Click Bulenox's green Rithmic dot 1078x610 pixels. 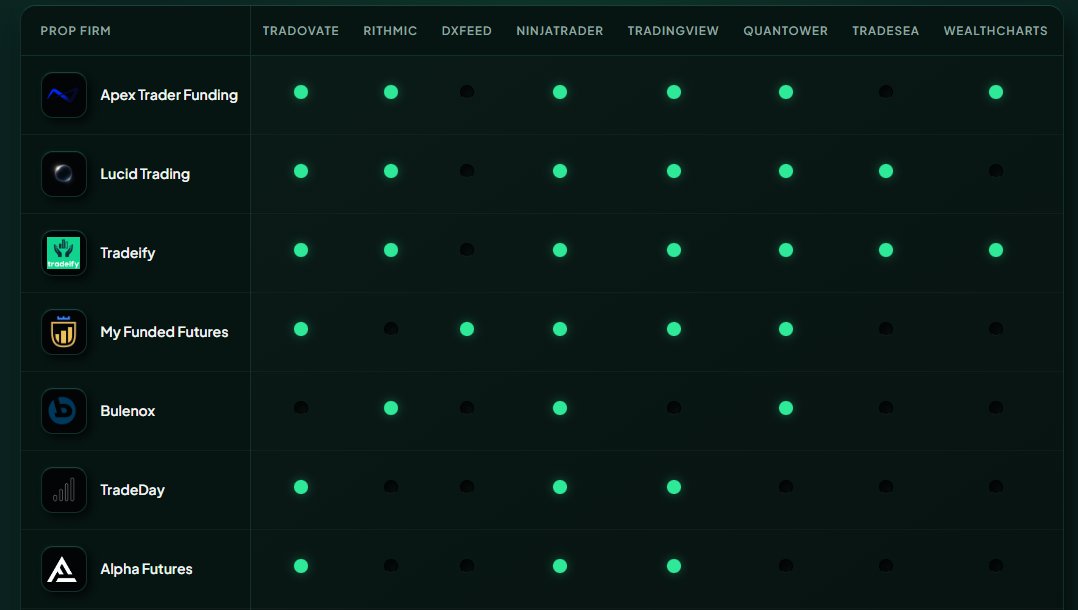click(x=391, y=409)
